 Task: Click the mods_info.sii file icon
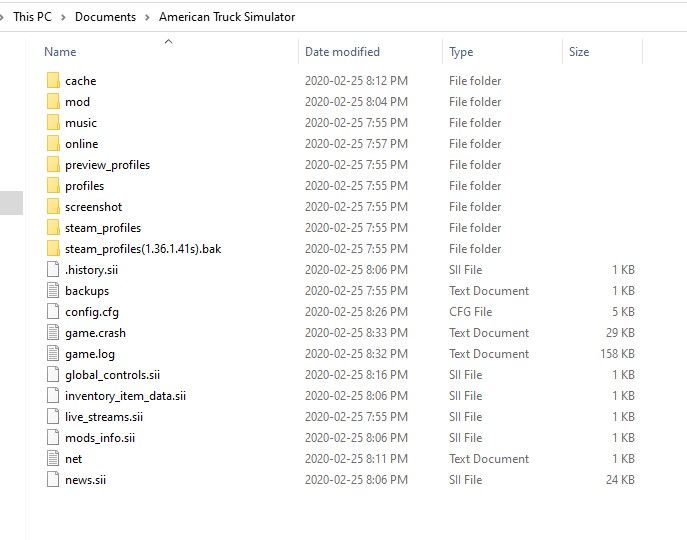pos(53,438)
